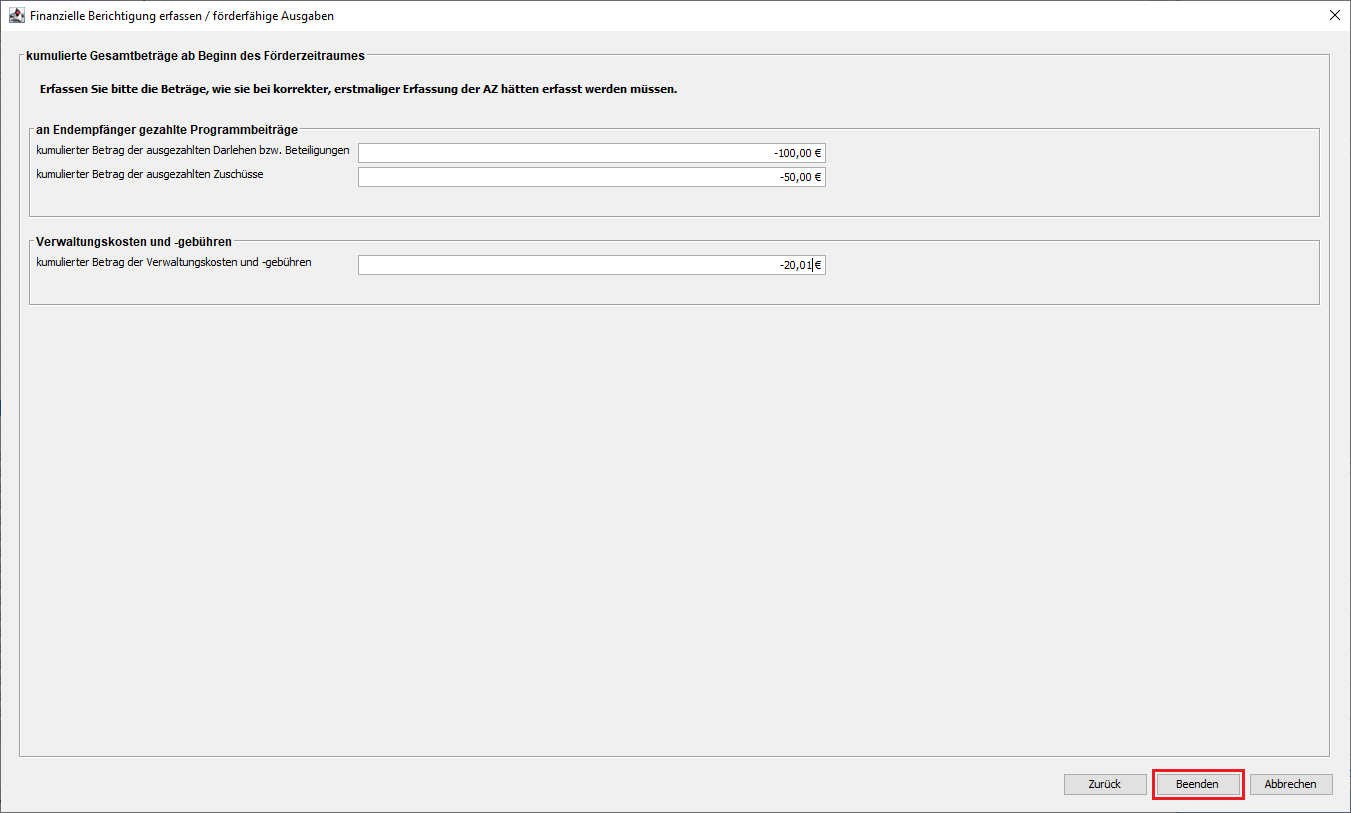Click the bold instruction text Erfassen Sie bitte
1351x813 pixels.
pyautogui.click(x=358, y=89)
